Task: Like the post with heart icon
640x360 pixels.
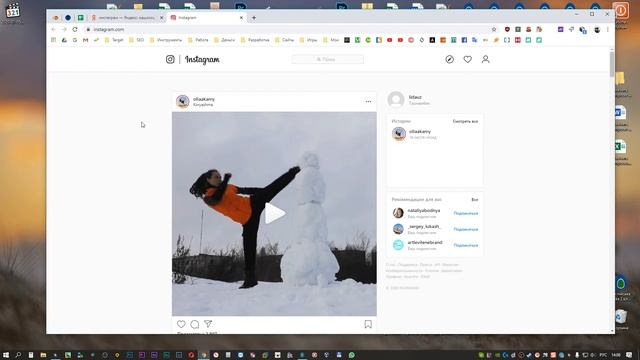Action: pos(181,324)
